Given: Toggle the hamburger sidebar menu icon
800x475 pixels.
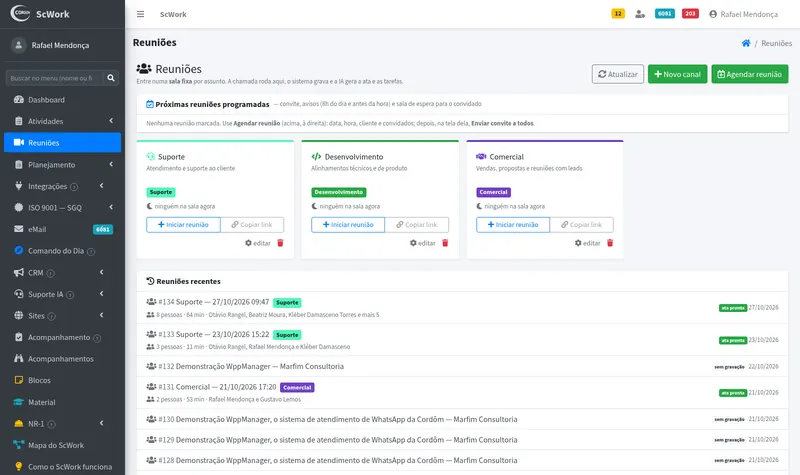Looking at the screenshot, I should pyautogui.click(x=140, y=14).
